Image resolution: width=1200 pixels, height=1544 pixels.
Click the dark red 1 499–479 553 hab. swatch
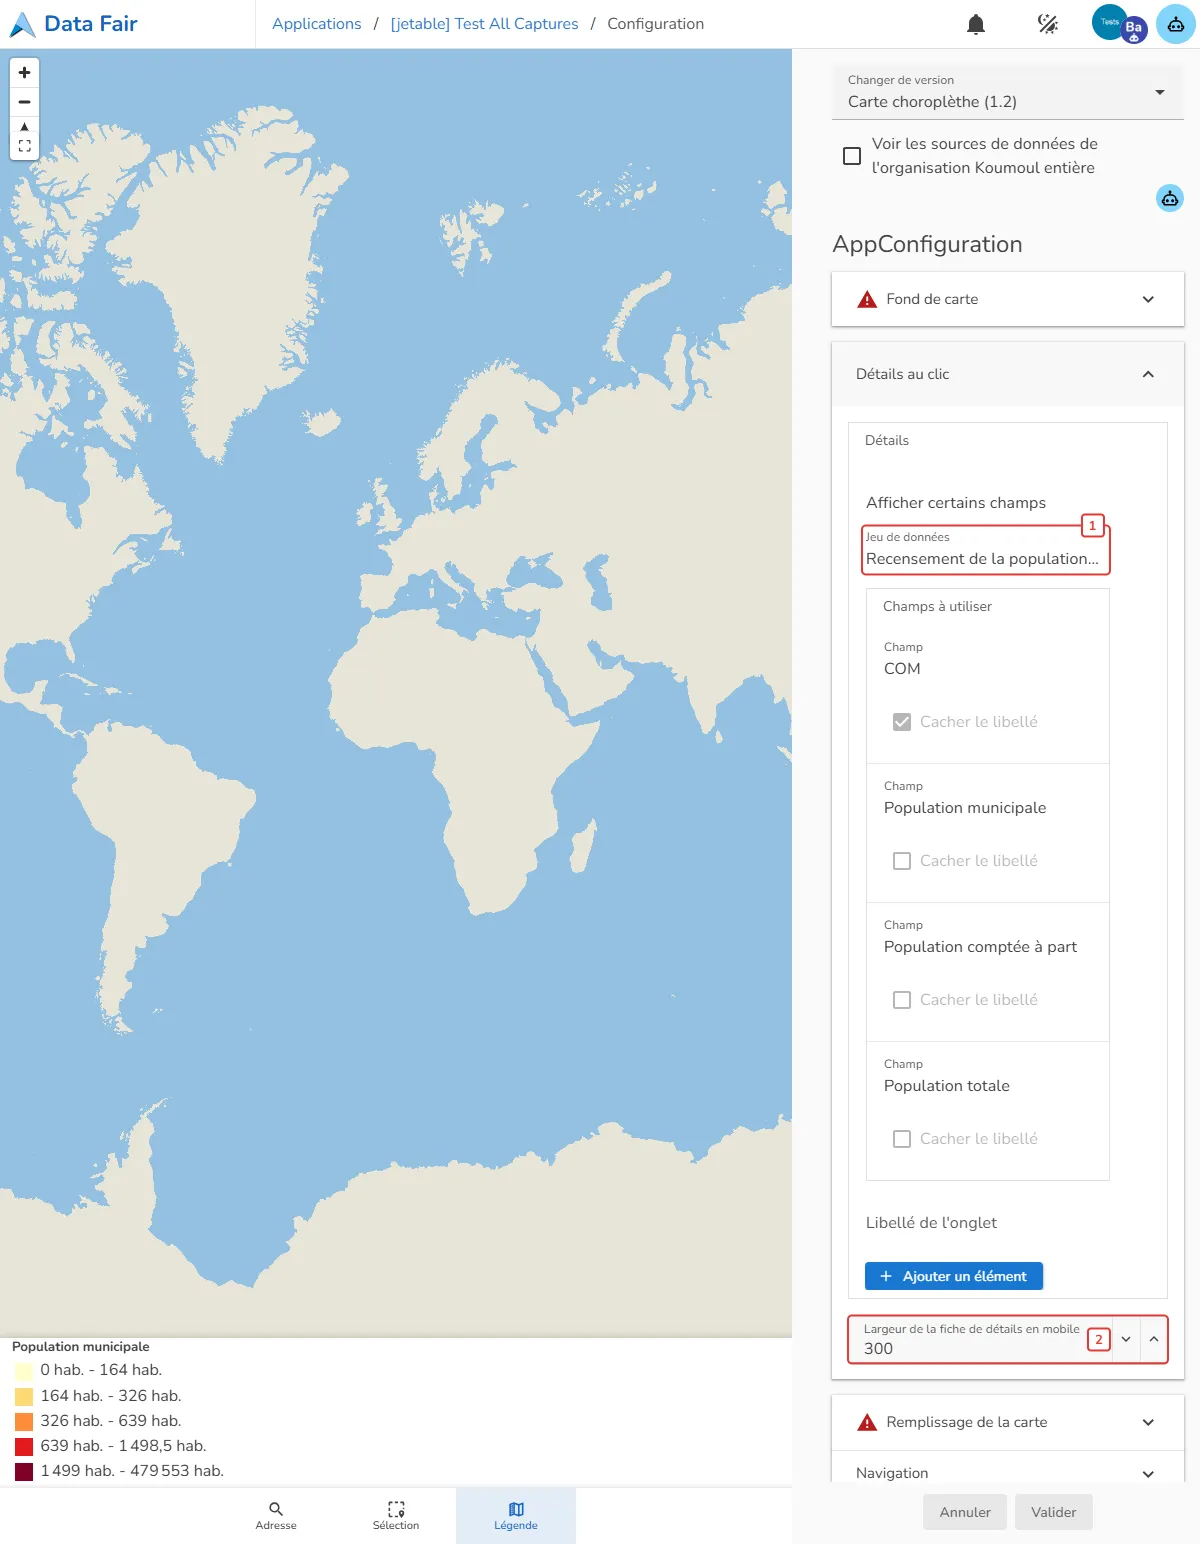(24, 1472)
